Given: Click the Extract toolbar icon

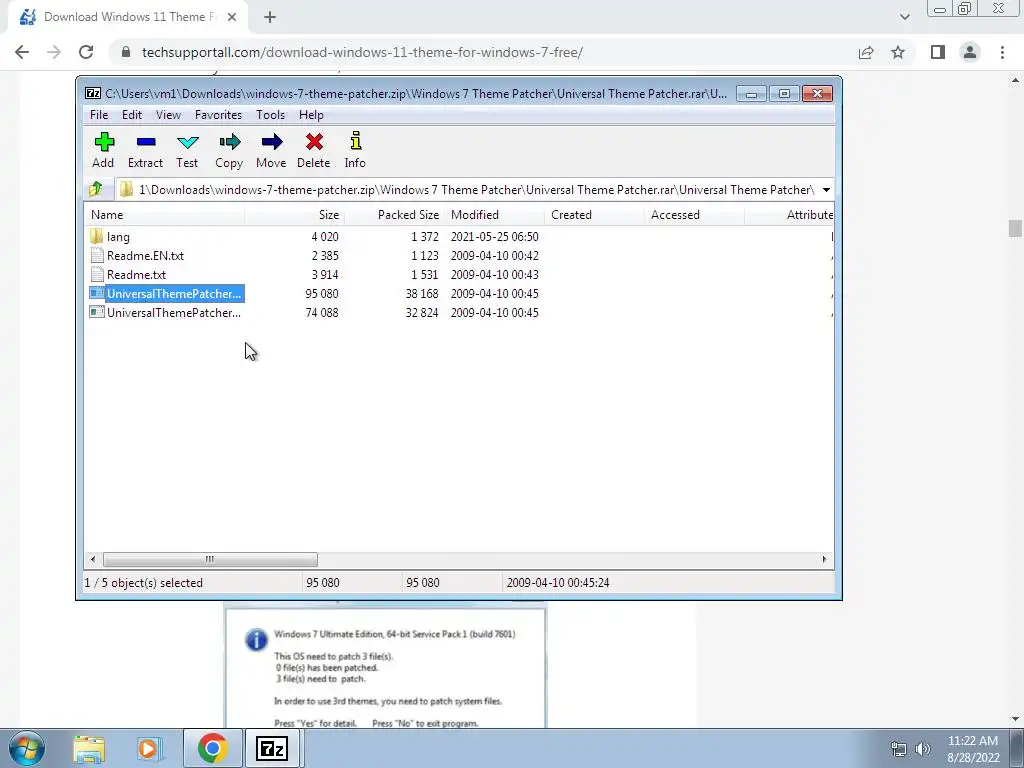Looking at the screenshot, I should pyautogui.click(x=146, y=142).
